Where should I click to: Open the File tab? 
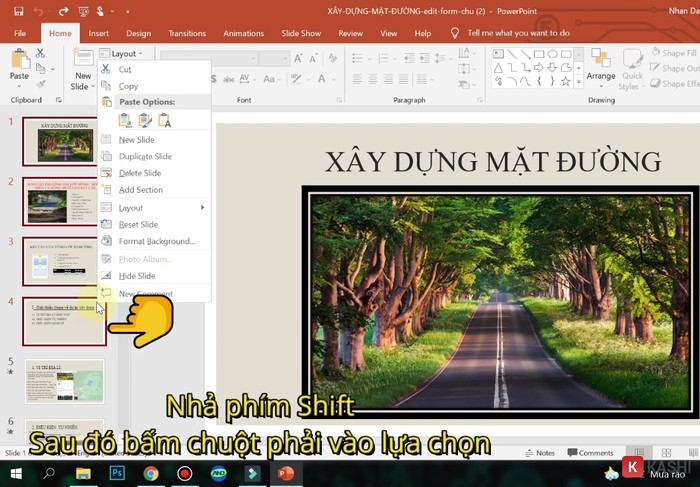click(x=20, y=33)
